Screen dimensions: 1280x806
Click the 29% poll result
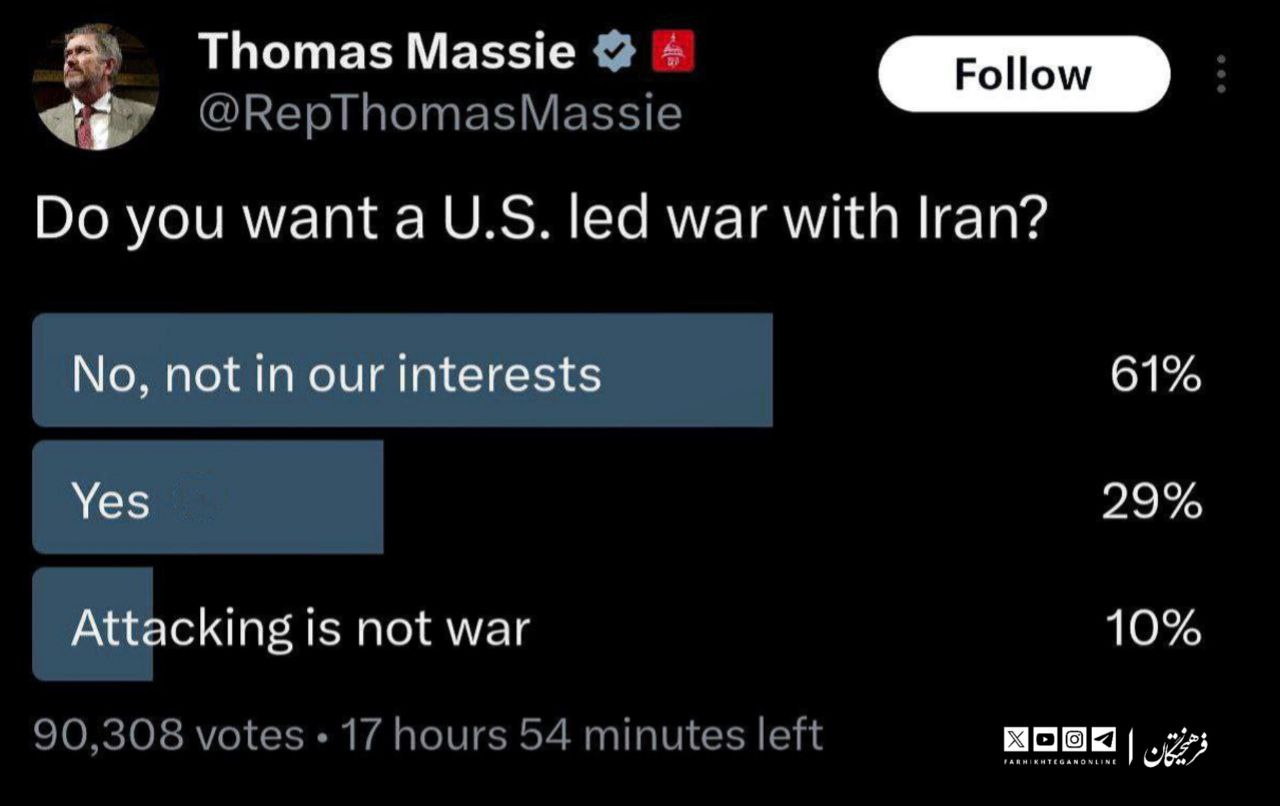(x=1152, y=501)
